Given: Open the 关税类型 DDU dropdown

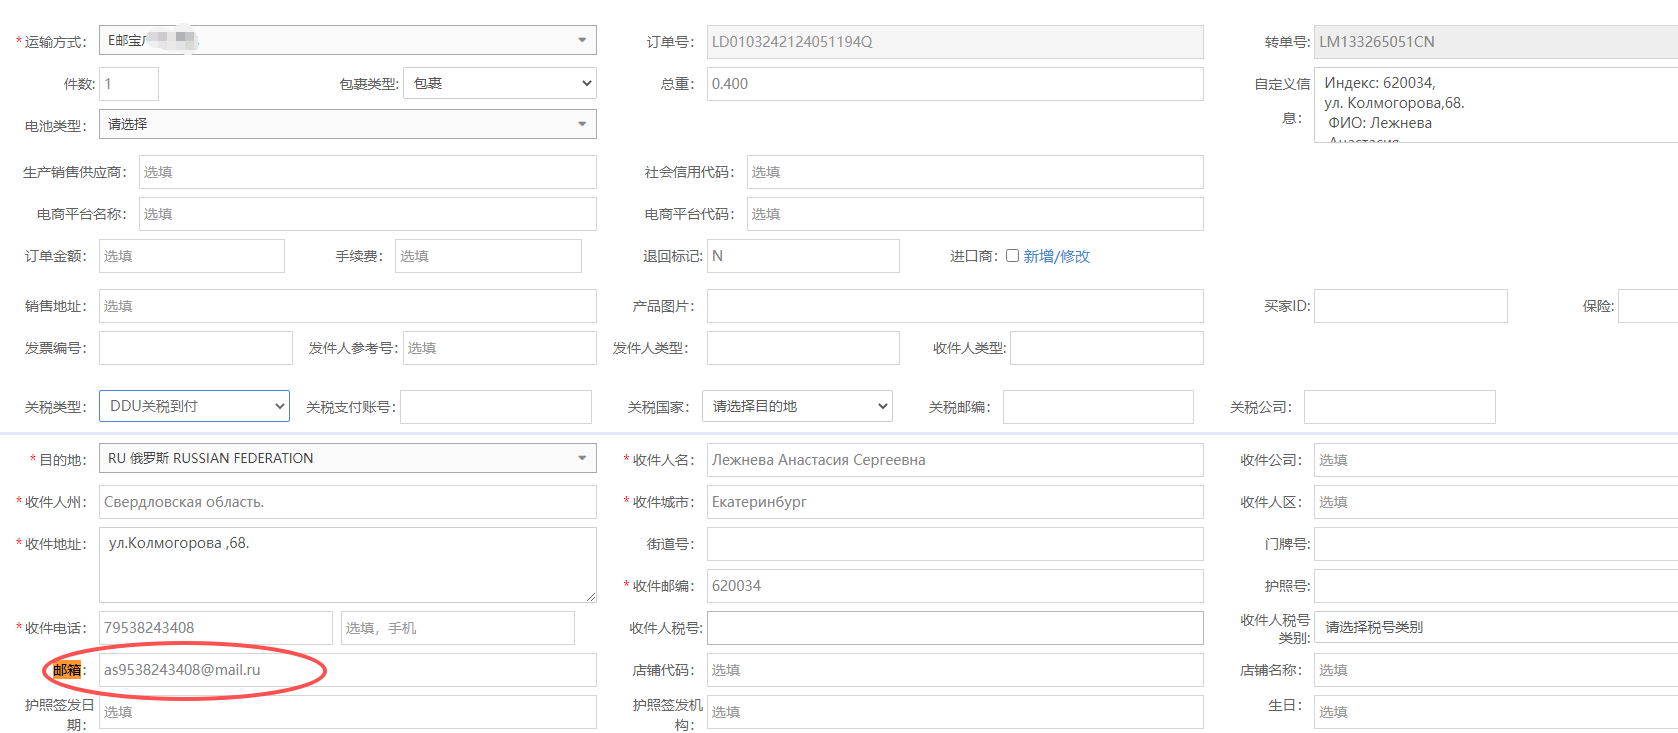Looking at the screenshot, I should pyautogui.click(x=194, y=407).
